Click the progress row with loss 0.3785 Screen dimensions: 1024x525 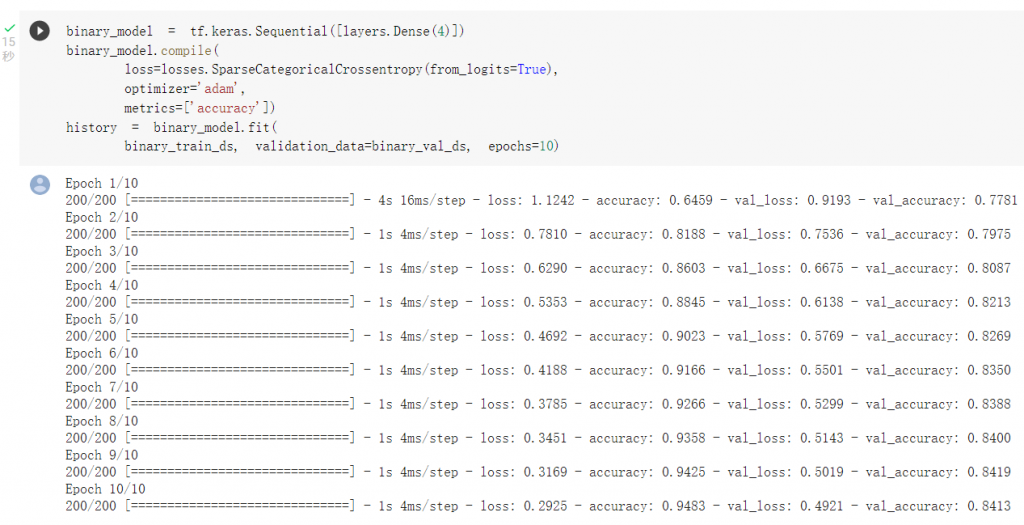click(x=538, y=404)
